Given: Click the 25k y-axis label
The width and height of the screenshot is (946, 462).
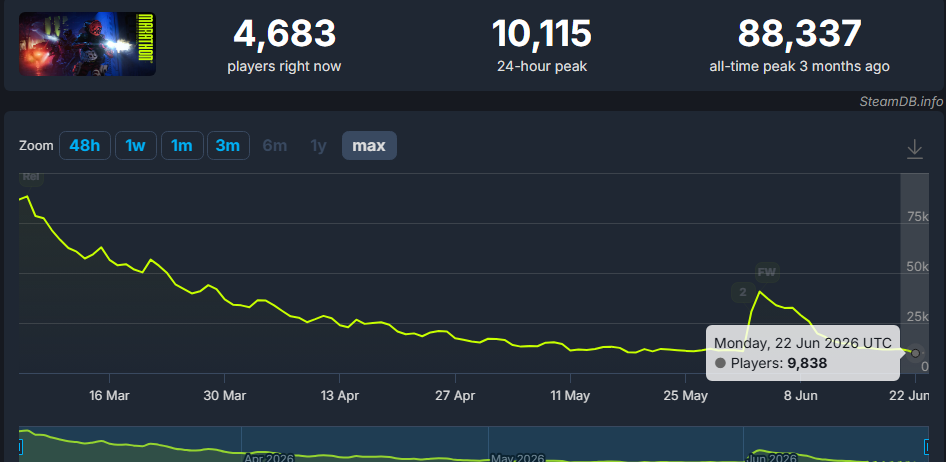Looking at the screenshot, I should coord(917,317).
